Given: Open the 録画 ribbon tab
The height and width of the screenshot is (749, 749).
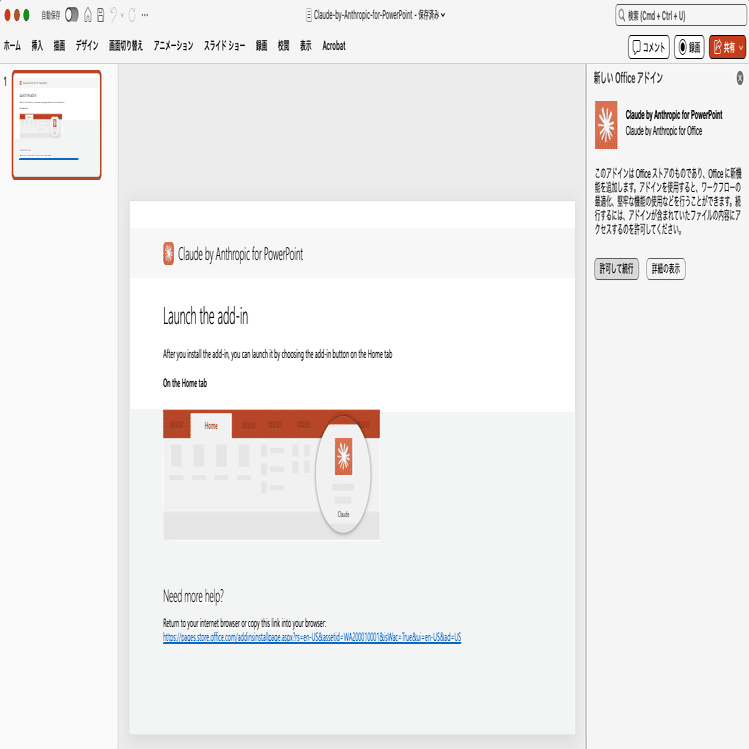Looking at the screenshot, I should pos(261,46).
